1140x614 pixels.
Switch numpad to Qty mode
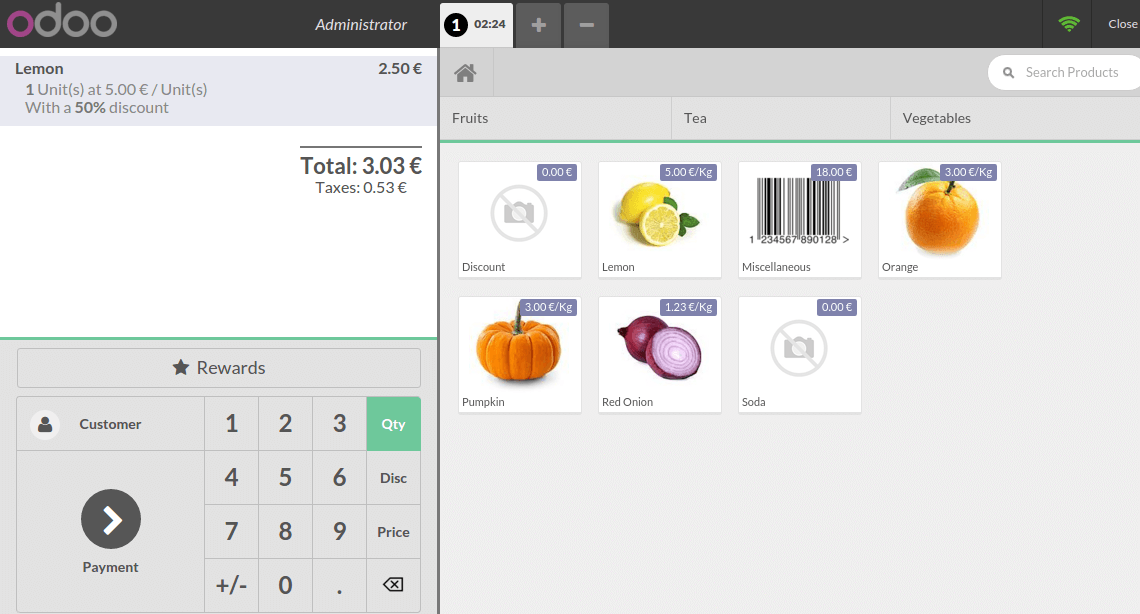pyautogui.click(x=393, y=423)
